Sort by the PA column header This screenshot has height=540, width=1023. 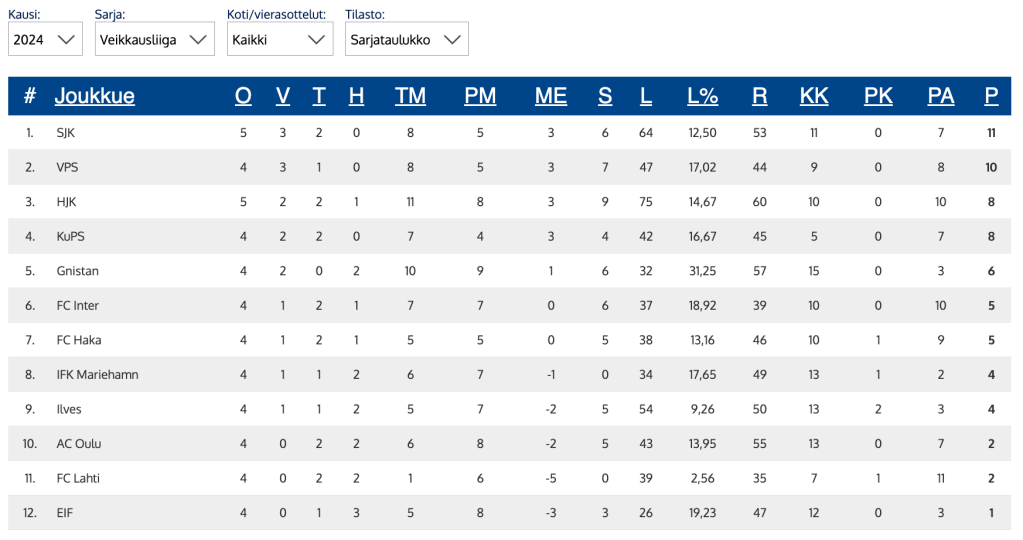point(941,96)
